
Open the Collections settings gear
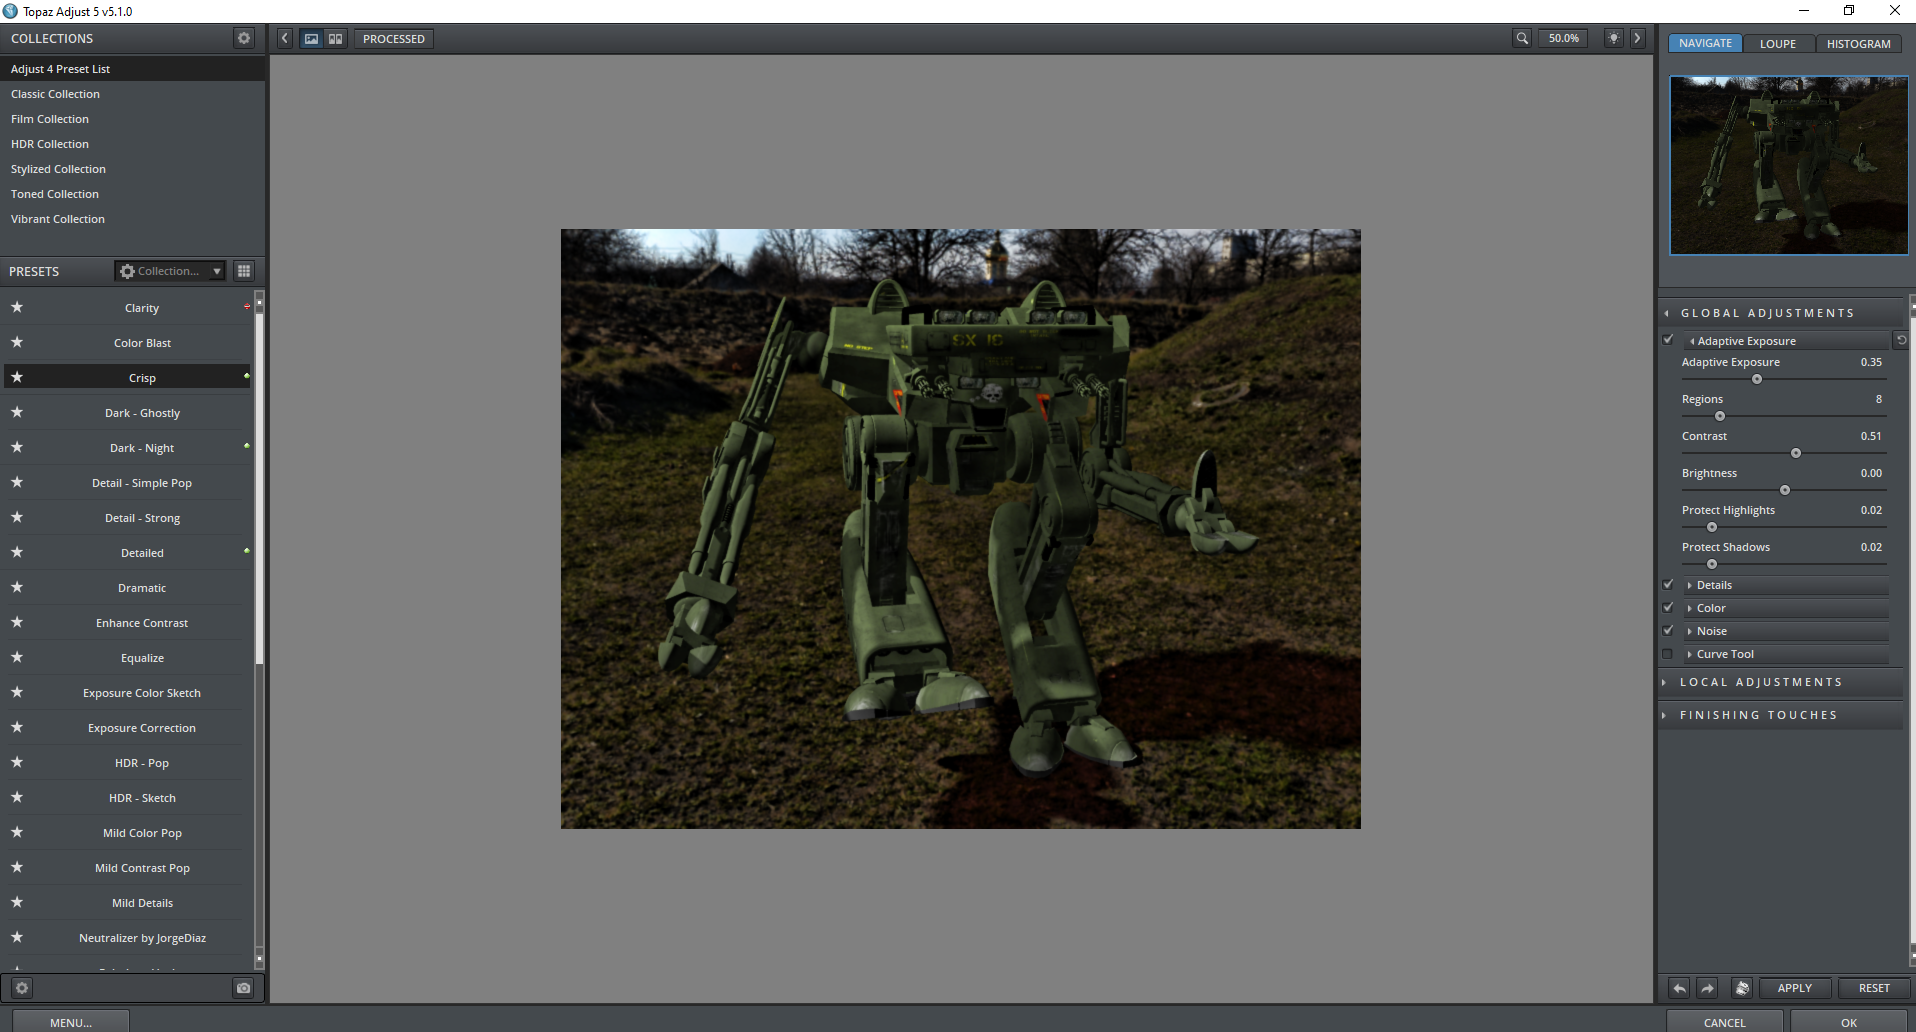pyautogui.click(x=244, y=38)
